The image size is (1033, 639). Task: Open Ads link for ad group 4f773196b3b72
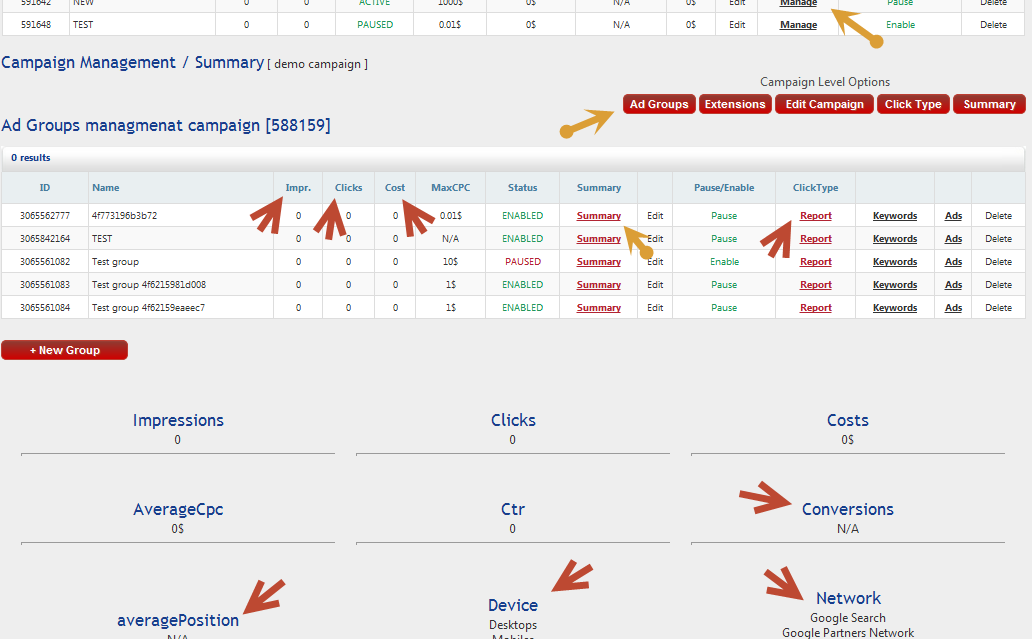[x=953, y=216]
